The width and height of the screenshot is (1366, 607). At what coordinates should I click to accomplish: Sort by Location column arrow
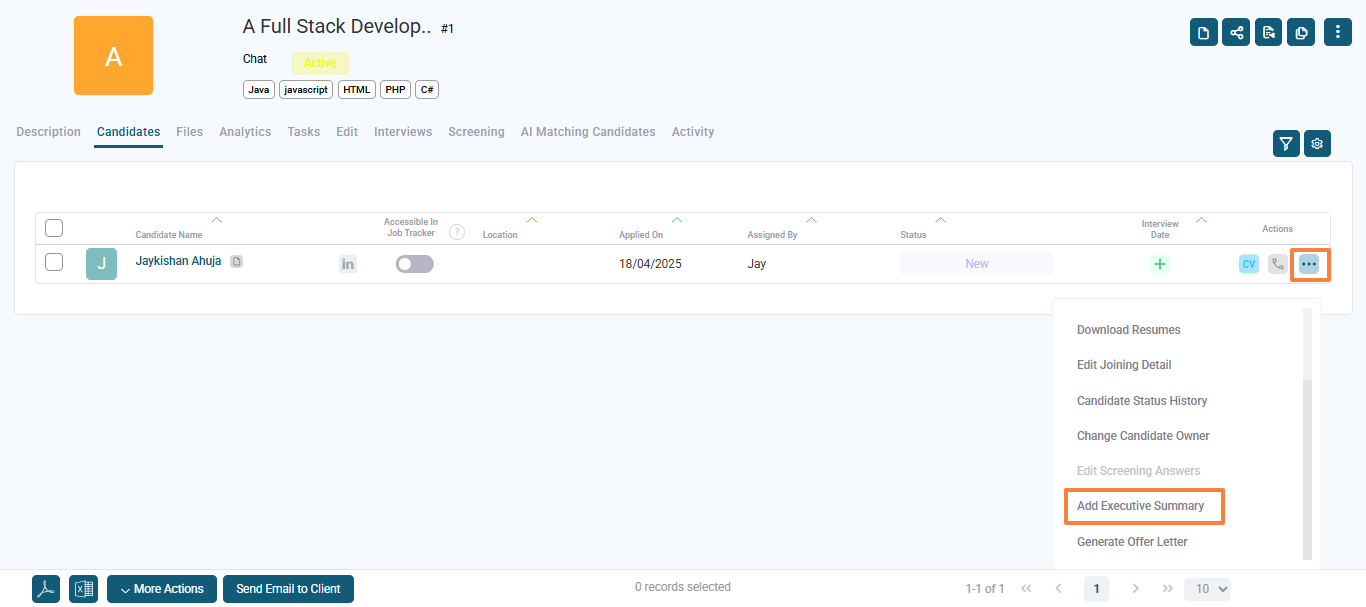(x=532, y=219)
